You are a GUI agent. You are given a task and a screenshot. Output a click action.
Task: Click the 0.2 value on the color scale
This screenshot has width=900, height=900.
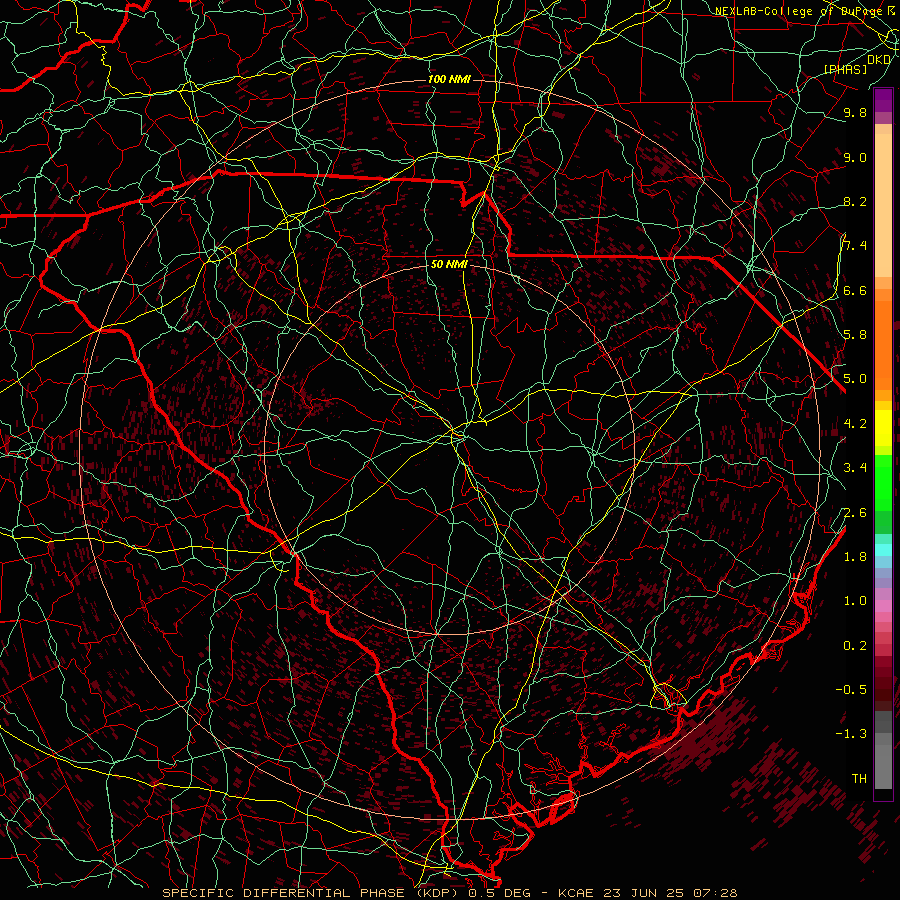point(855,646)
